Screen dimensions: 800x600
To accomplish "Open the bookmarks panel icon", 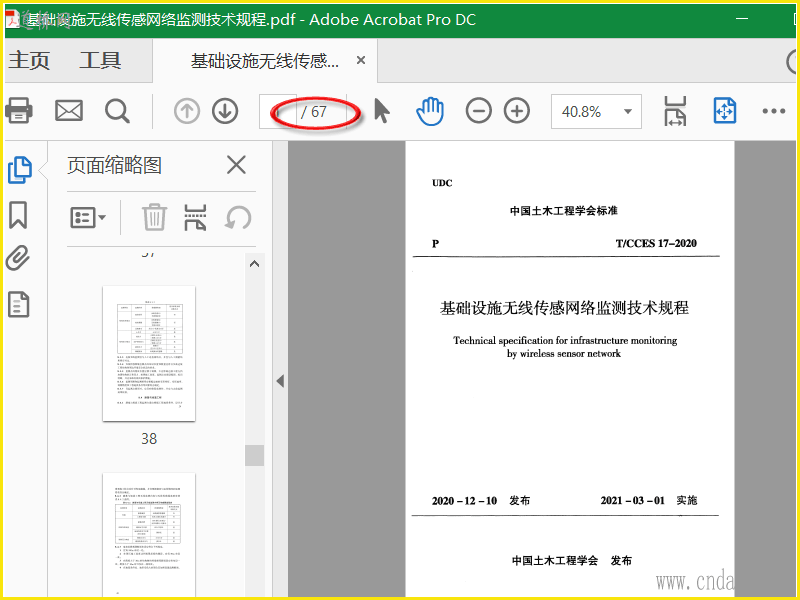I will point(18,215).
